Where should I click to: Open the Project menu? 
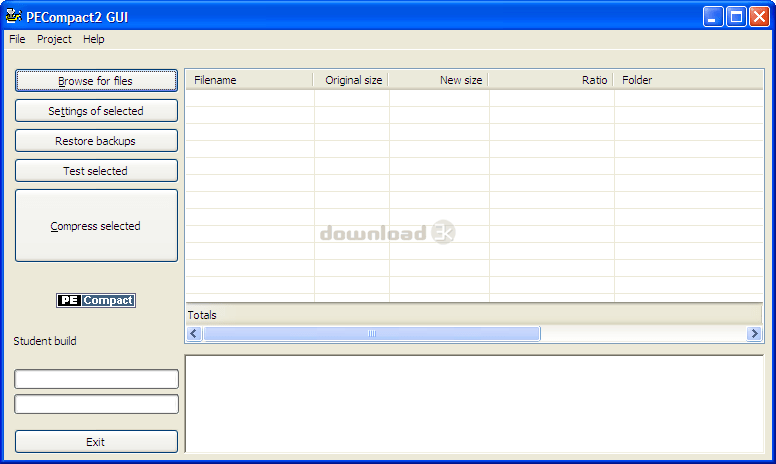[x=54, y=39]
